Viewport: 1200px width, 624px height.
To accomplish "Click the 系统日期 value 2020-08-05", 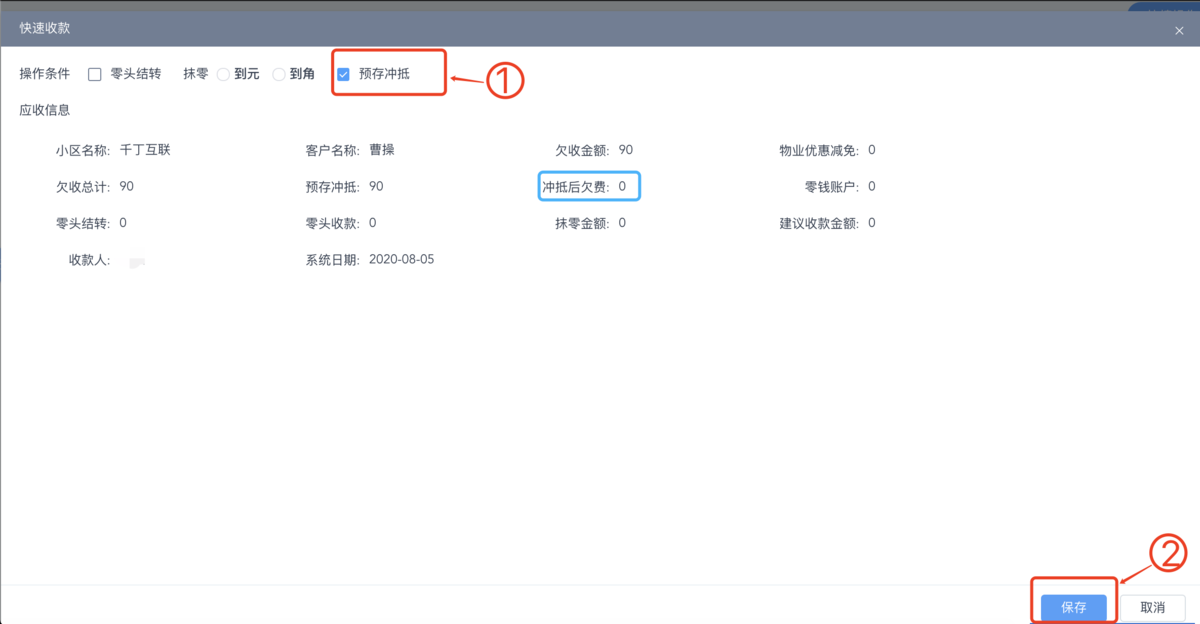I will click(x=402, y=259).
